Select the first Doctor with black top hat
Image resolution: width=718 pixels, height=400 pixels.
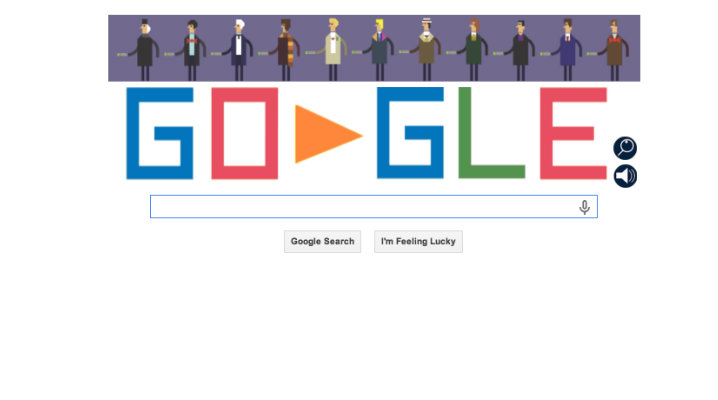(143, 49)
